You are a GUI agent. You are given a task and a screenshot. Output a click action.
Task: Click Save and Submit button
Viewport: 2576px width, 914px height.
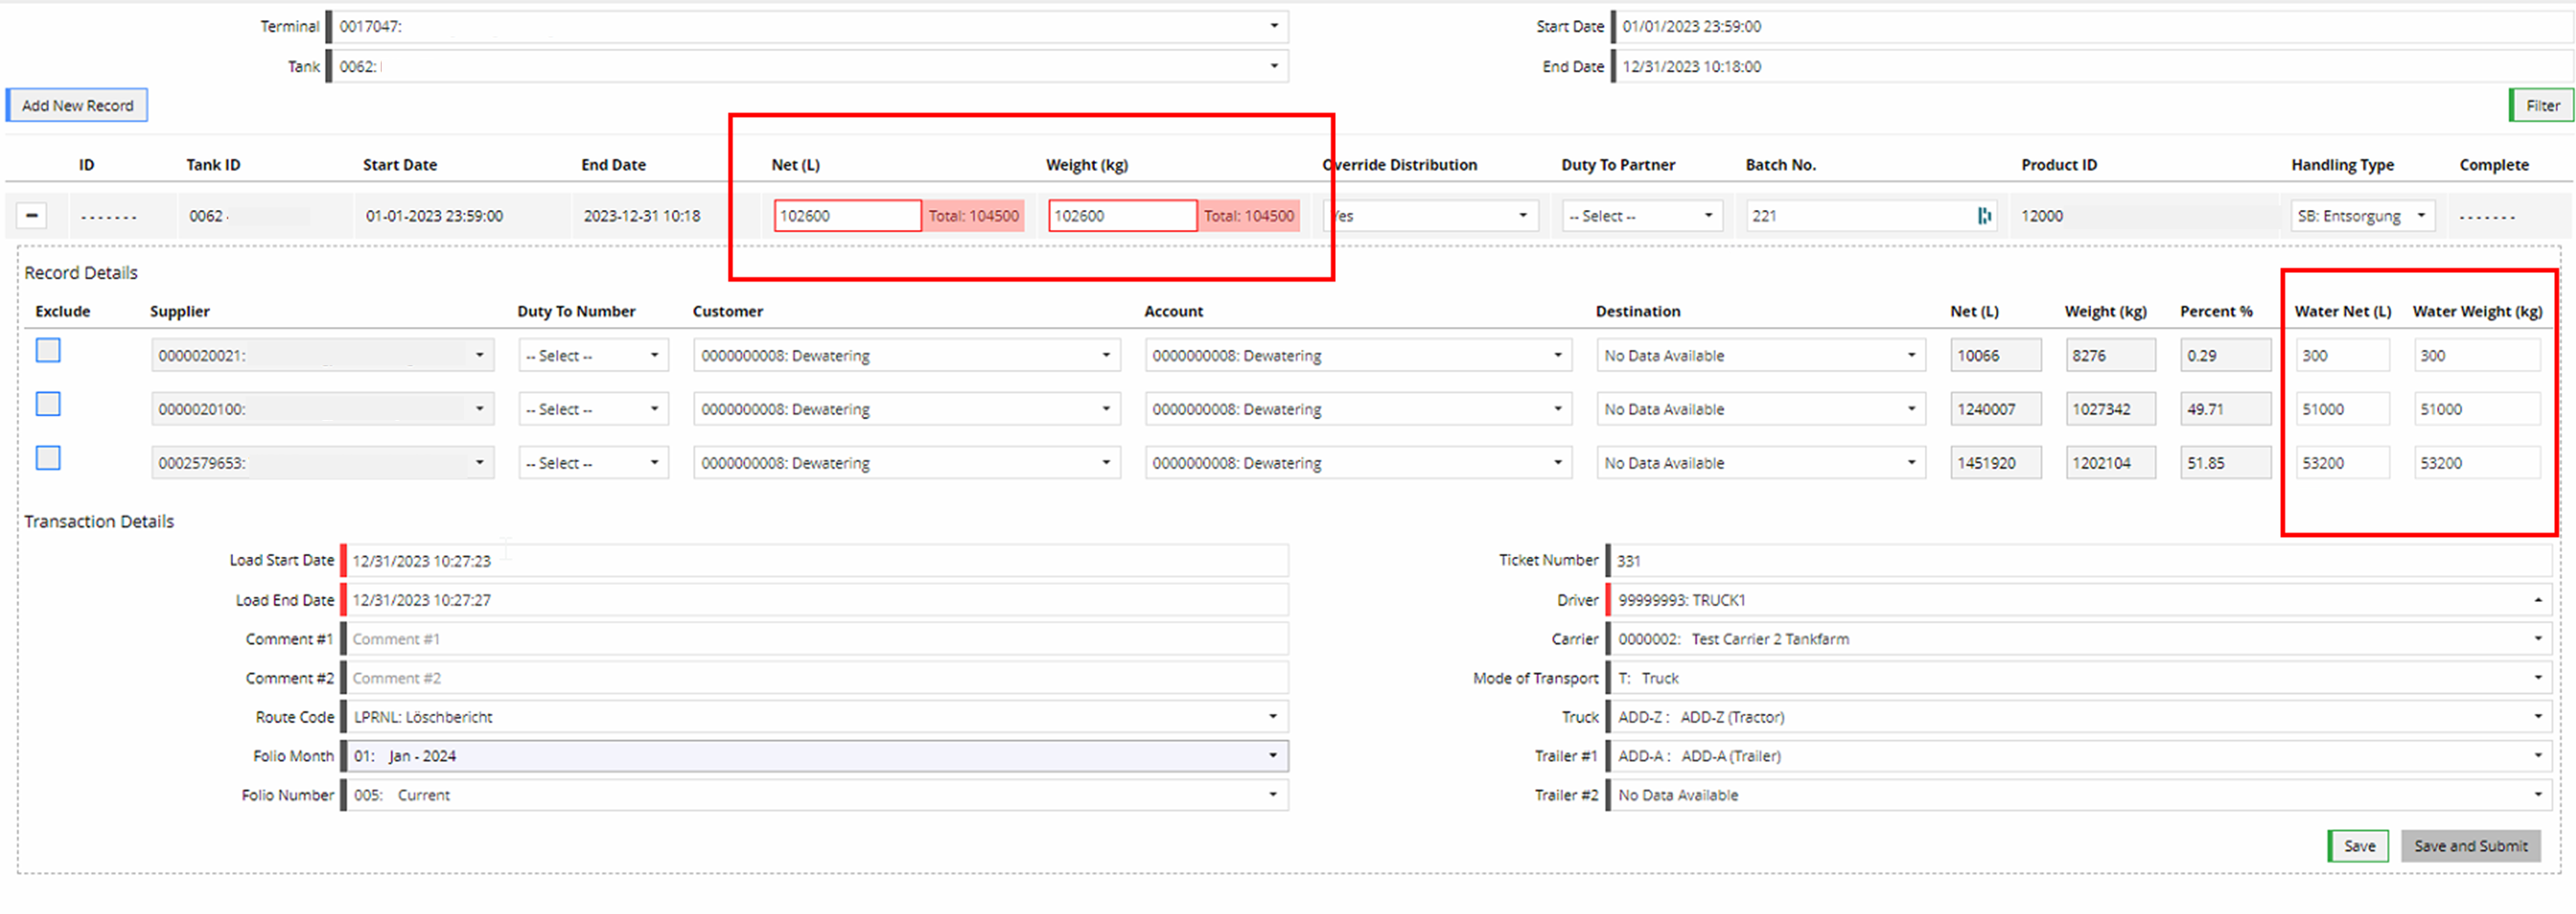coord(2470,847)
